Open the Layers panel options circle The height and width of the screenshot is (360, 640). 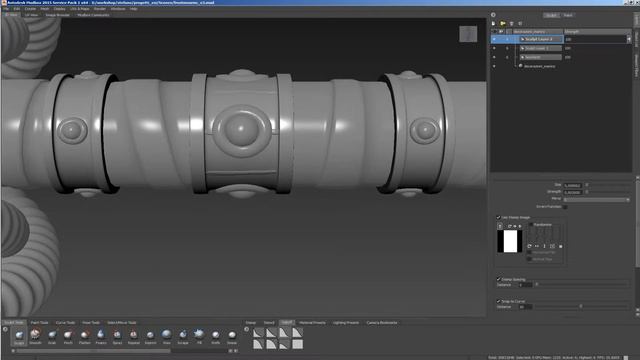tap(493, 15)
